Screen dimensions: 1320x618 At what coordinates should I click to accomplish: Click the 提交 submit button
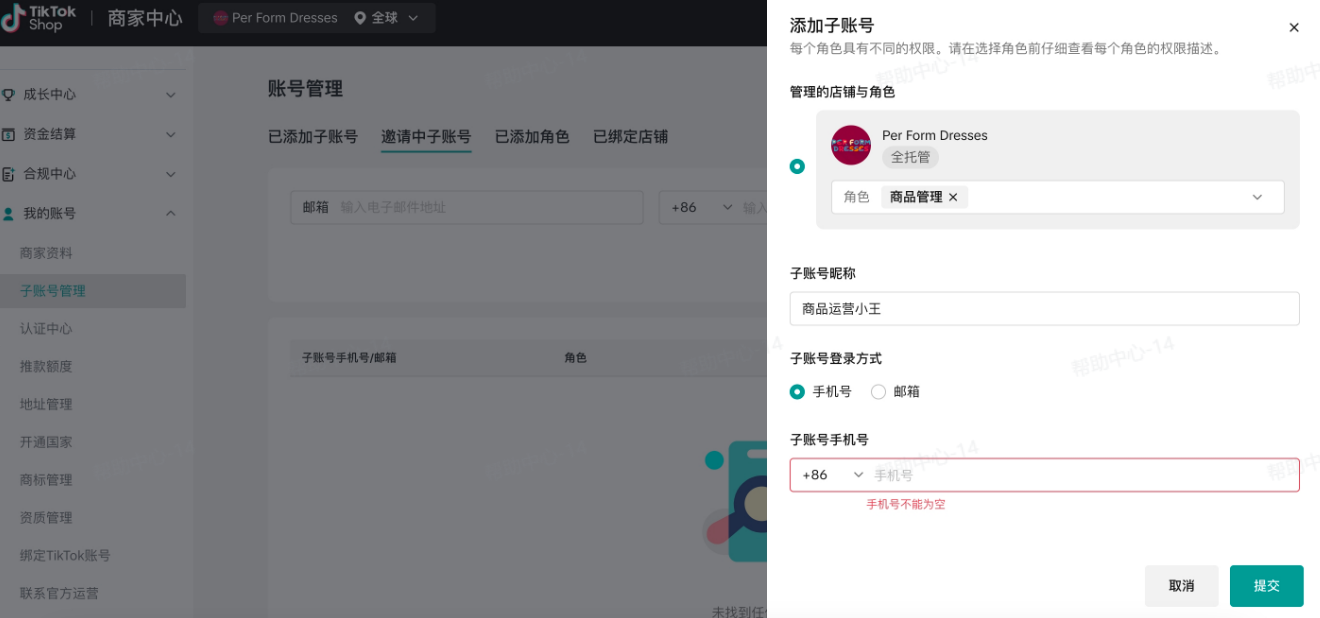(x=1266, y=586)
